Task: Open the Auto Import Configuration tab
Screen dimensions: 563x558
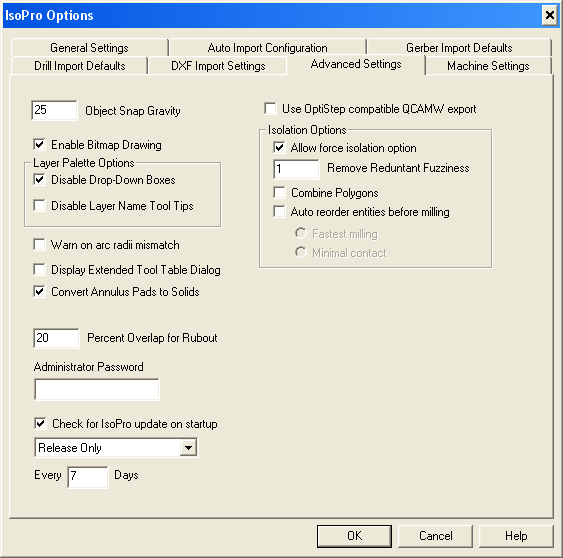Action: tap(267, 47)
